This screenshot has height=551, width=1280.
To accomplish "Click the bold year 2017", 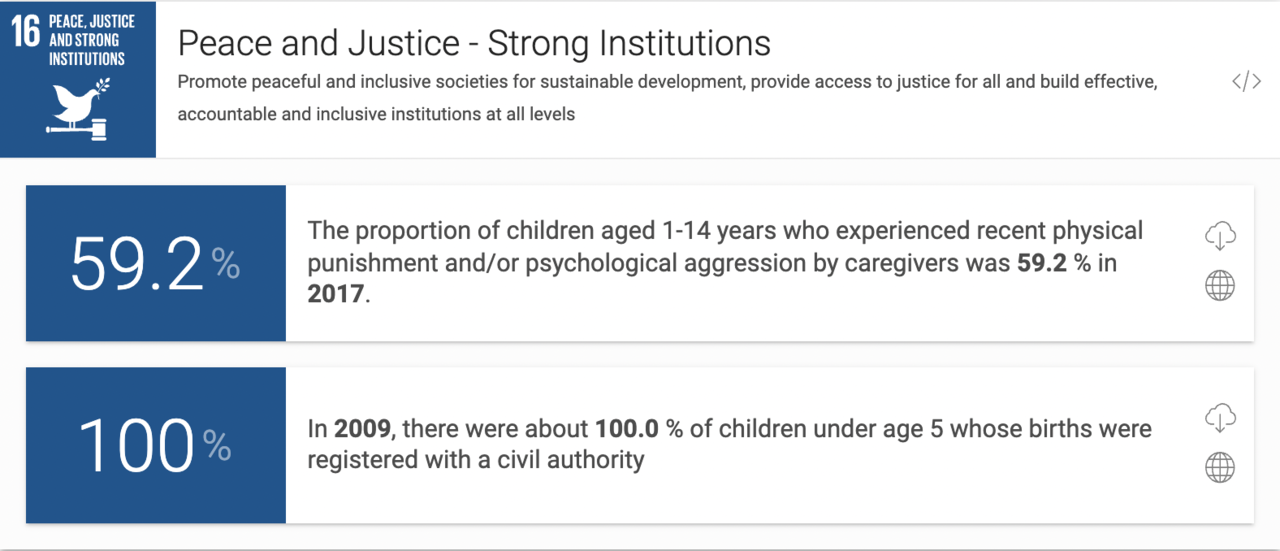I will [335, 295].
